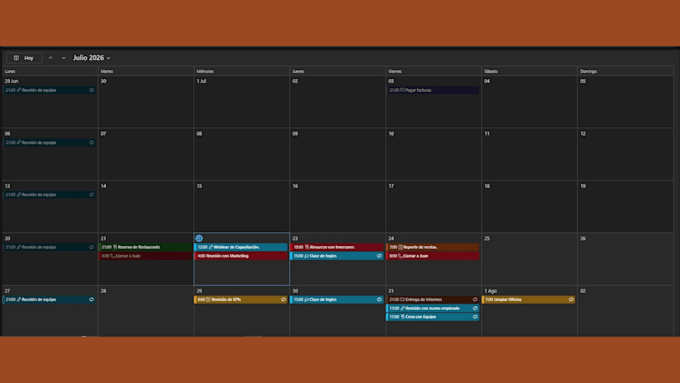Open the Webinar de Capacitación event
Screen dimensions: 680x383
[242, 247]
